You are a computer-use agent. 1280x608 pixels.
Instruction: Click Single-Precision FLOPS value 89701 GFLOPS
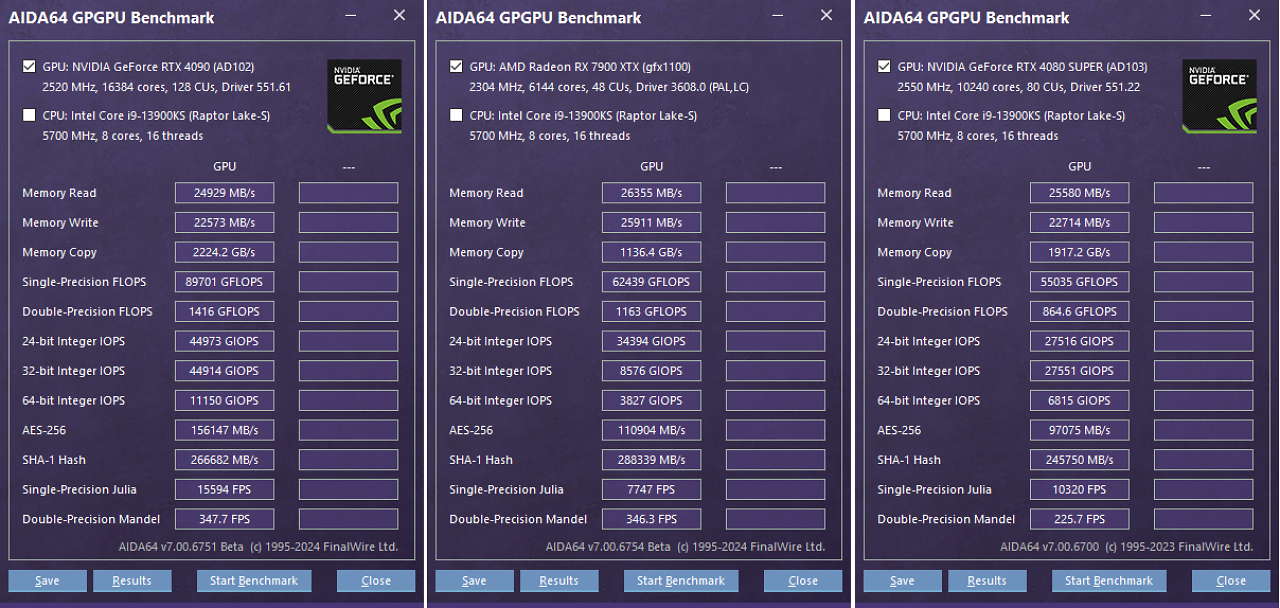[x=224, y=282]
